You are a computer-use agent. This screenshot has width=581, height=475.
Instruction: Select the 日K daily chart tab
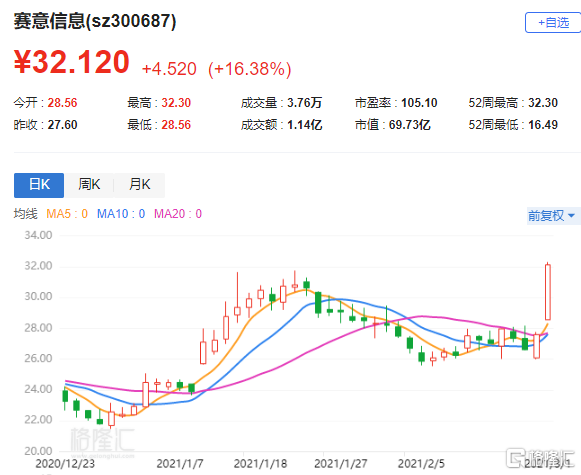(39, 185)
